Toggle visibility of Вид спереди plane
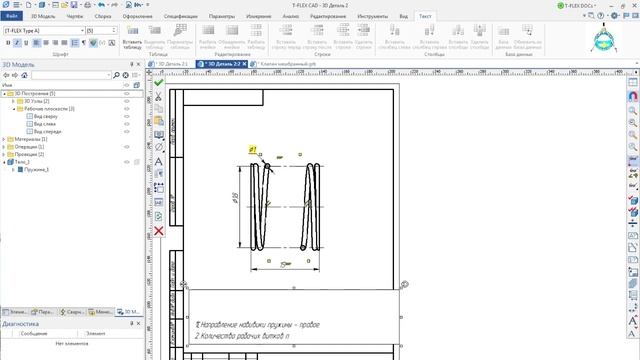Viewport: 640px width, 360px height. click(127, 131)
